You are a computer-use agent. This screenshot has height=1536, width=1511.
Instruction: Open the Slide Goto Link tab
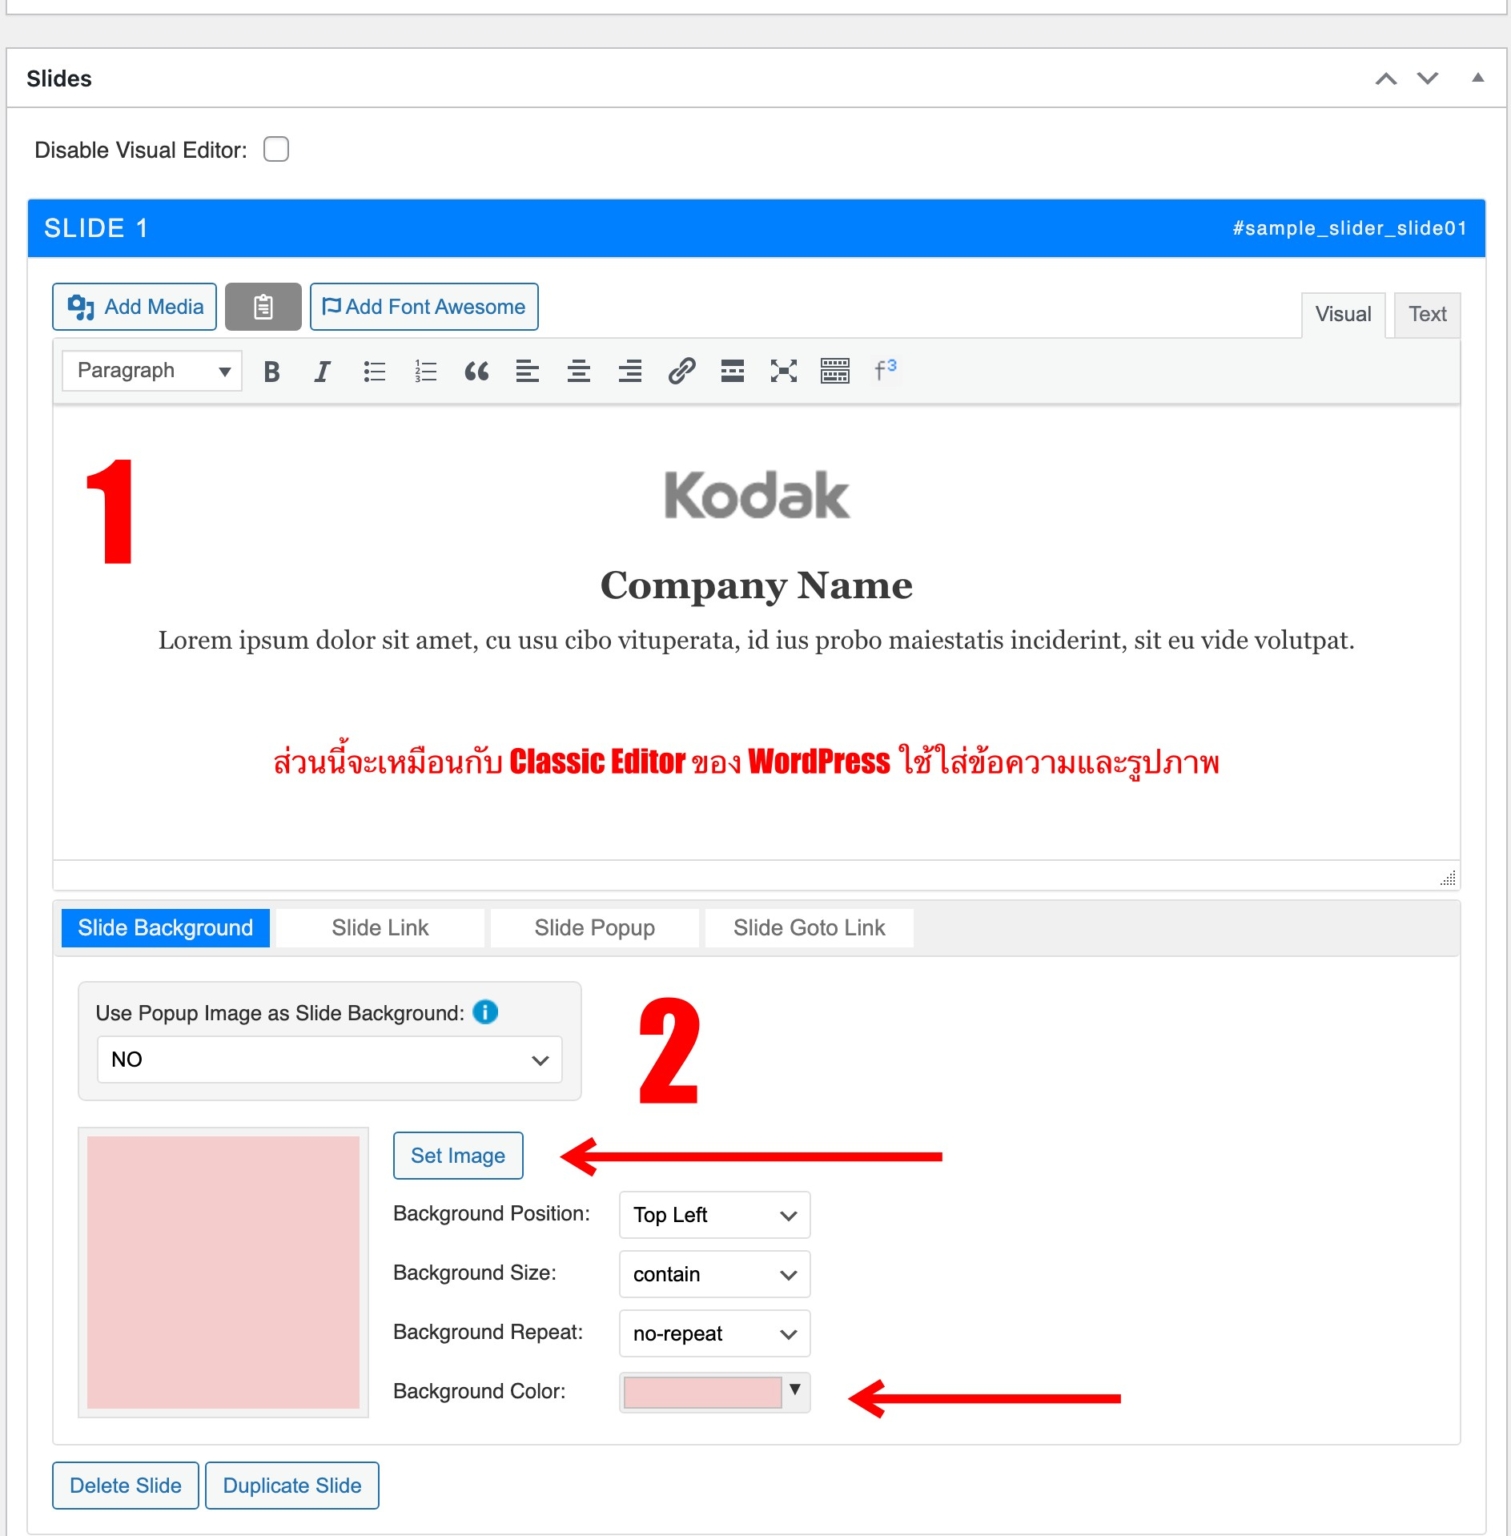click(809, 928)
